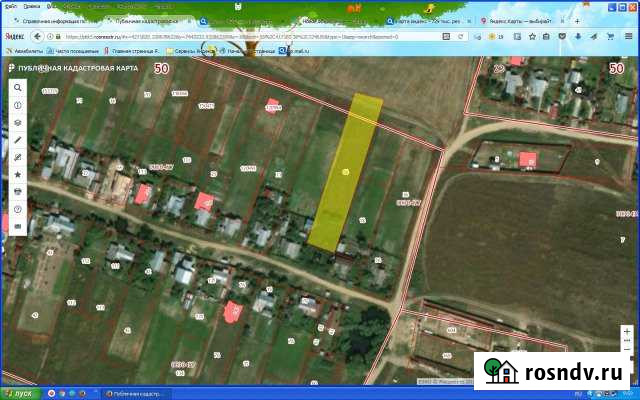Image resolution: width=640 pixels, height=400 pixels.
Task: Select the drawing pencil tool
Action: point(17,157)
